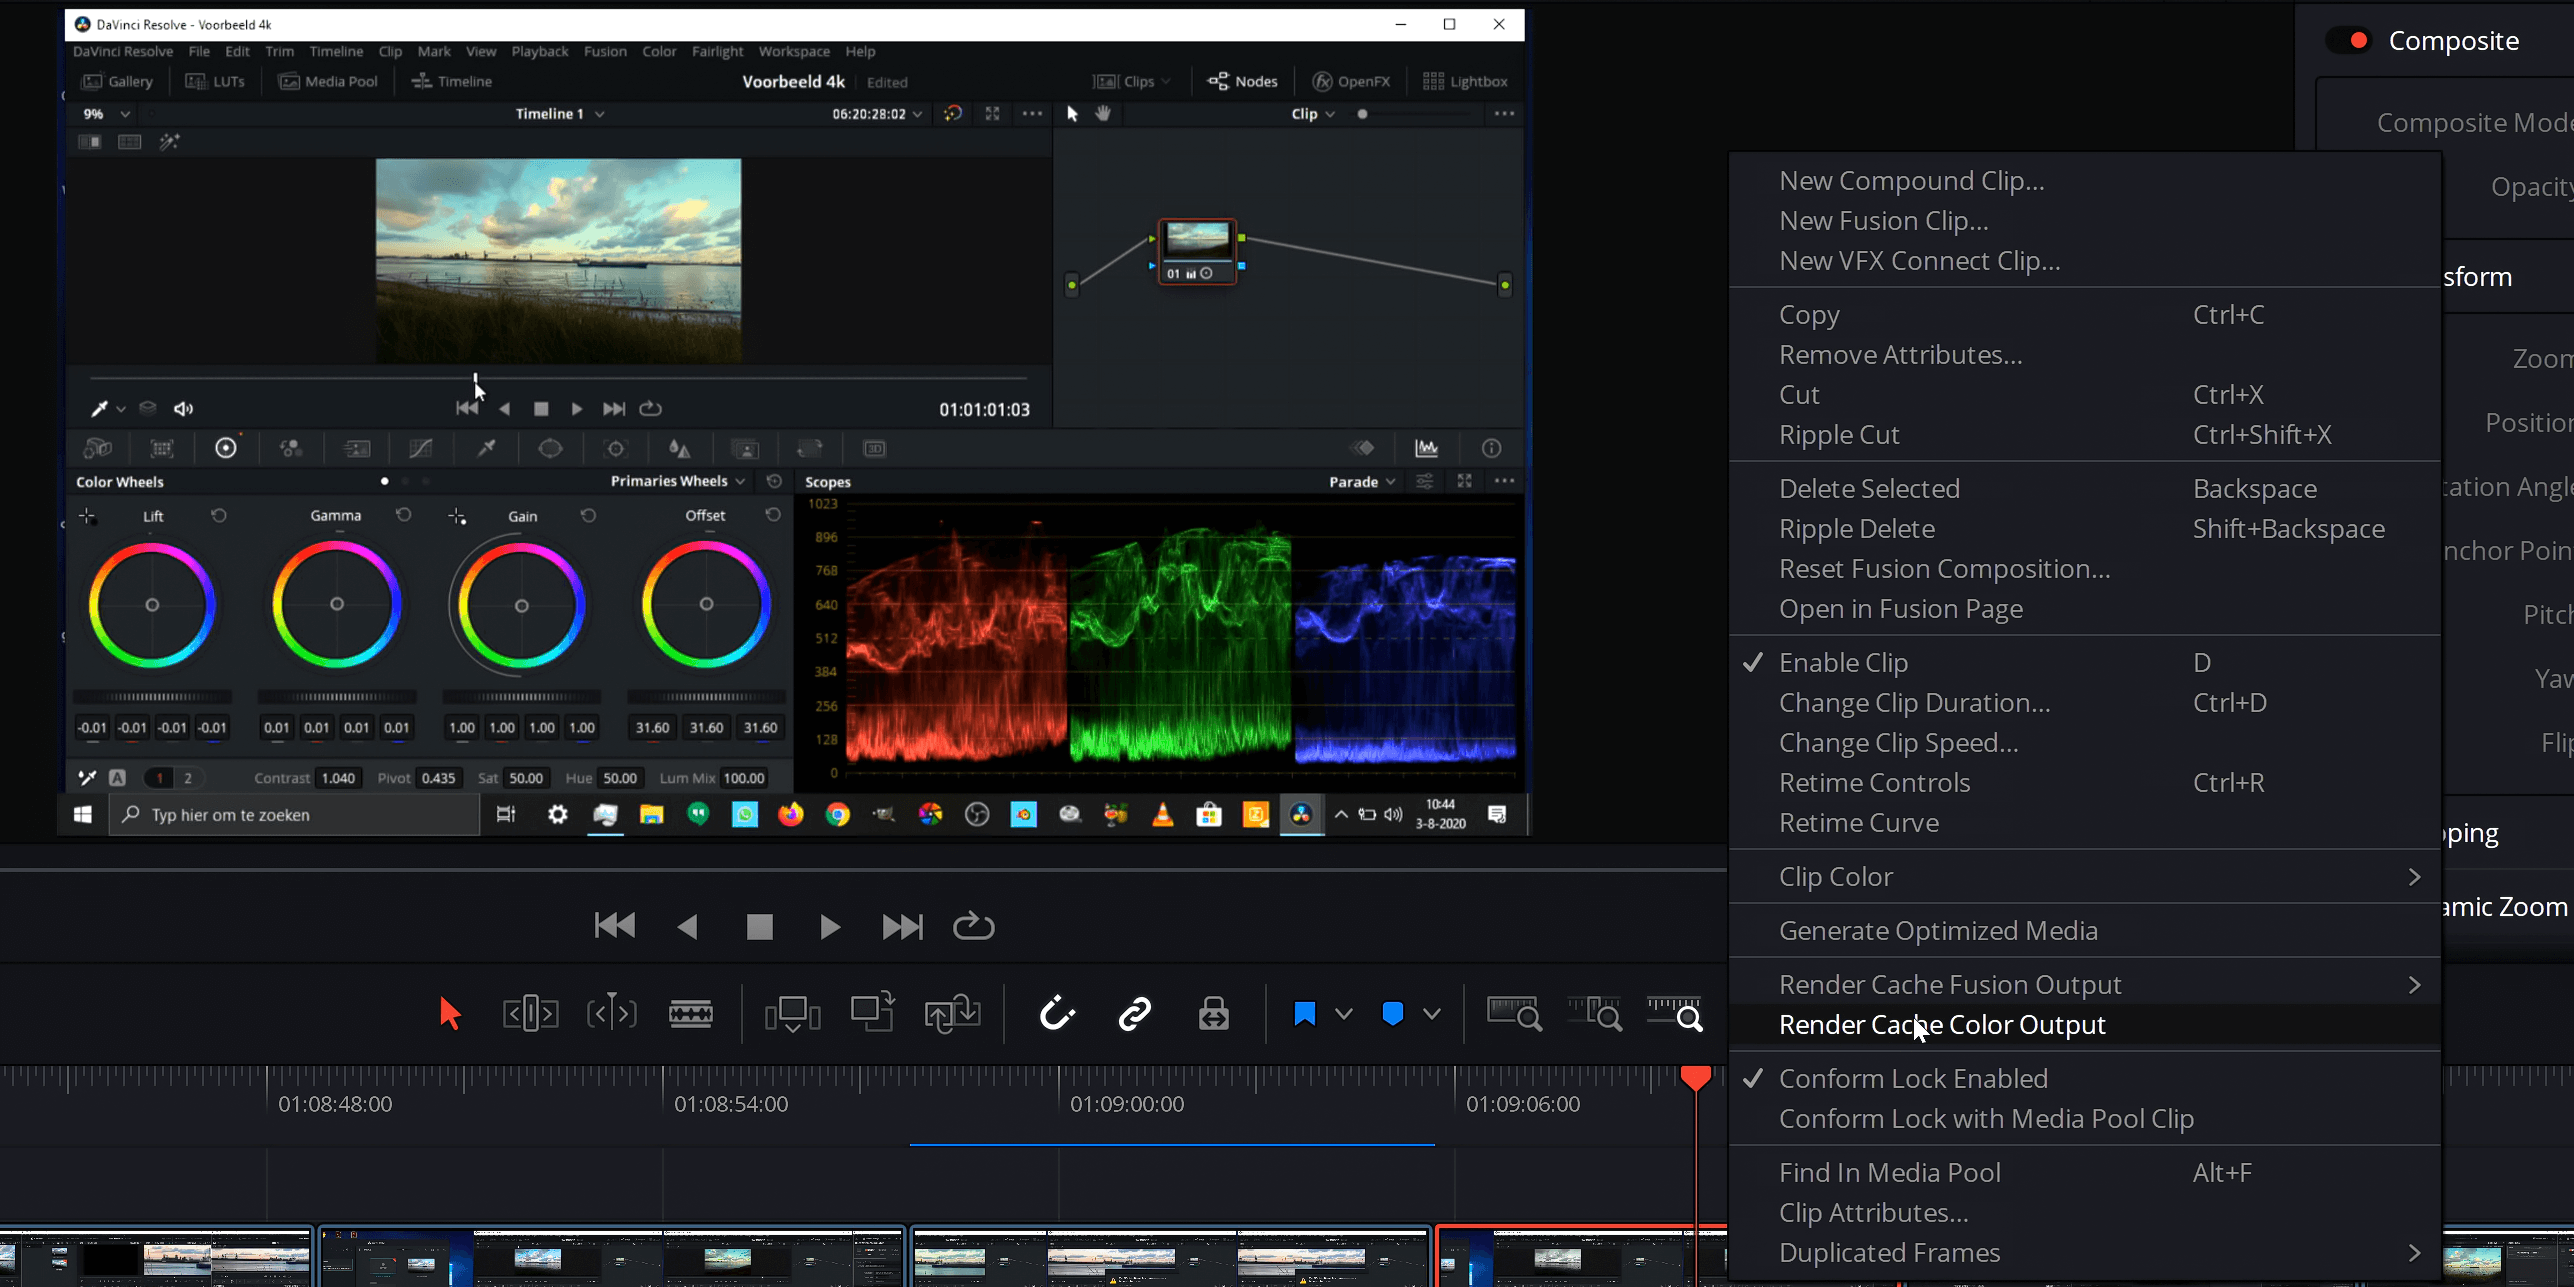
Task: Open the Parade scope type dropdown
Action: click(1360, 481)
